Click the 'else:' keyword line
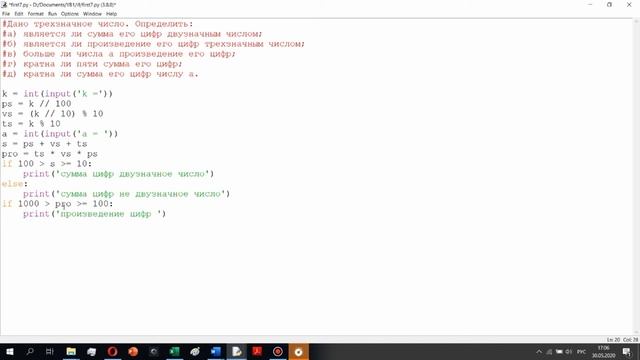Viewport: 640px width, 360px height. pyautogui.click(x=15, y=184)
